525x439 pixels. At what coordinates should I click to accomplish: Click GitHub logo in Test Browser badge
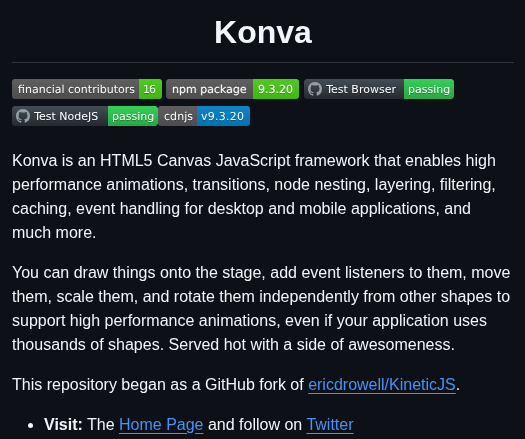tap(315, 89)
